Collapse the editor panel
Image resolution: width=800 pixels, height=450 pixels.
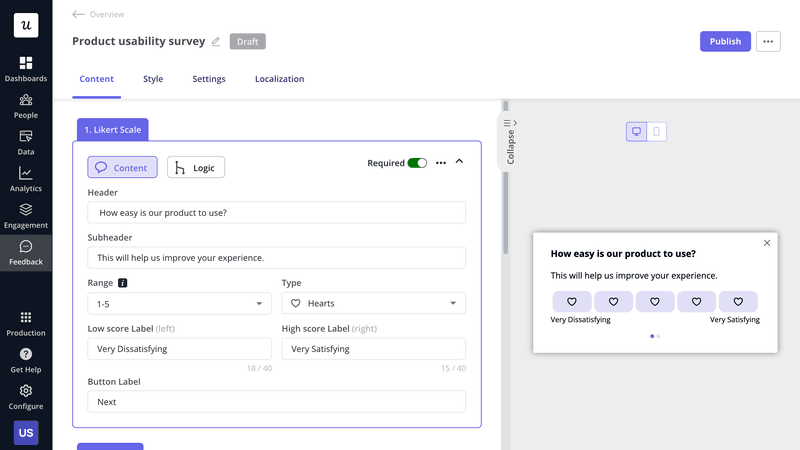coord(510,142)
